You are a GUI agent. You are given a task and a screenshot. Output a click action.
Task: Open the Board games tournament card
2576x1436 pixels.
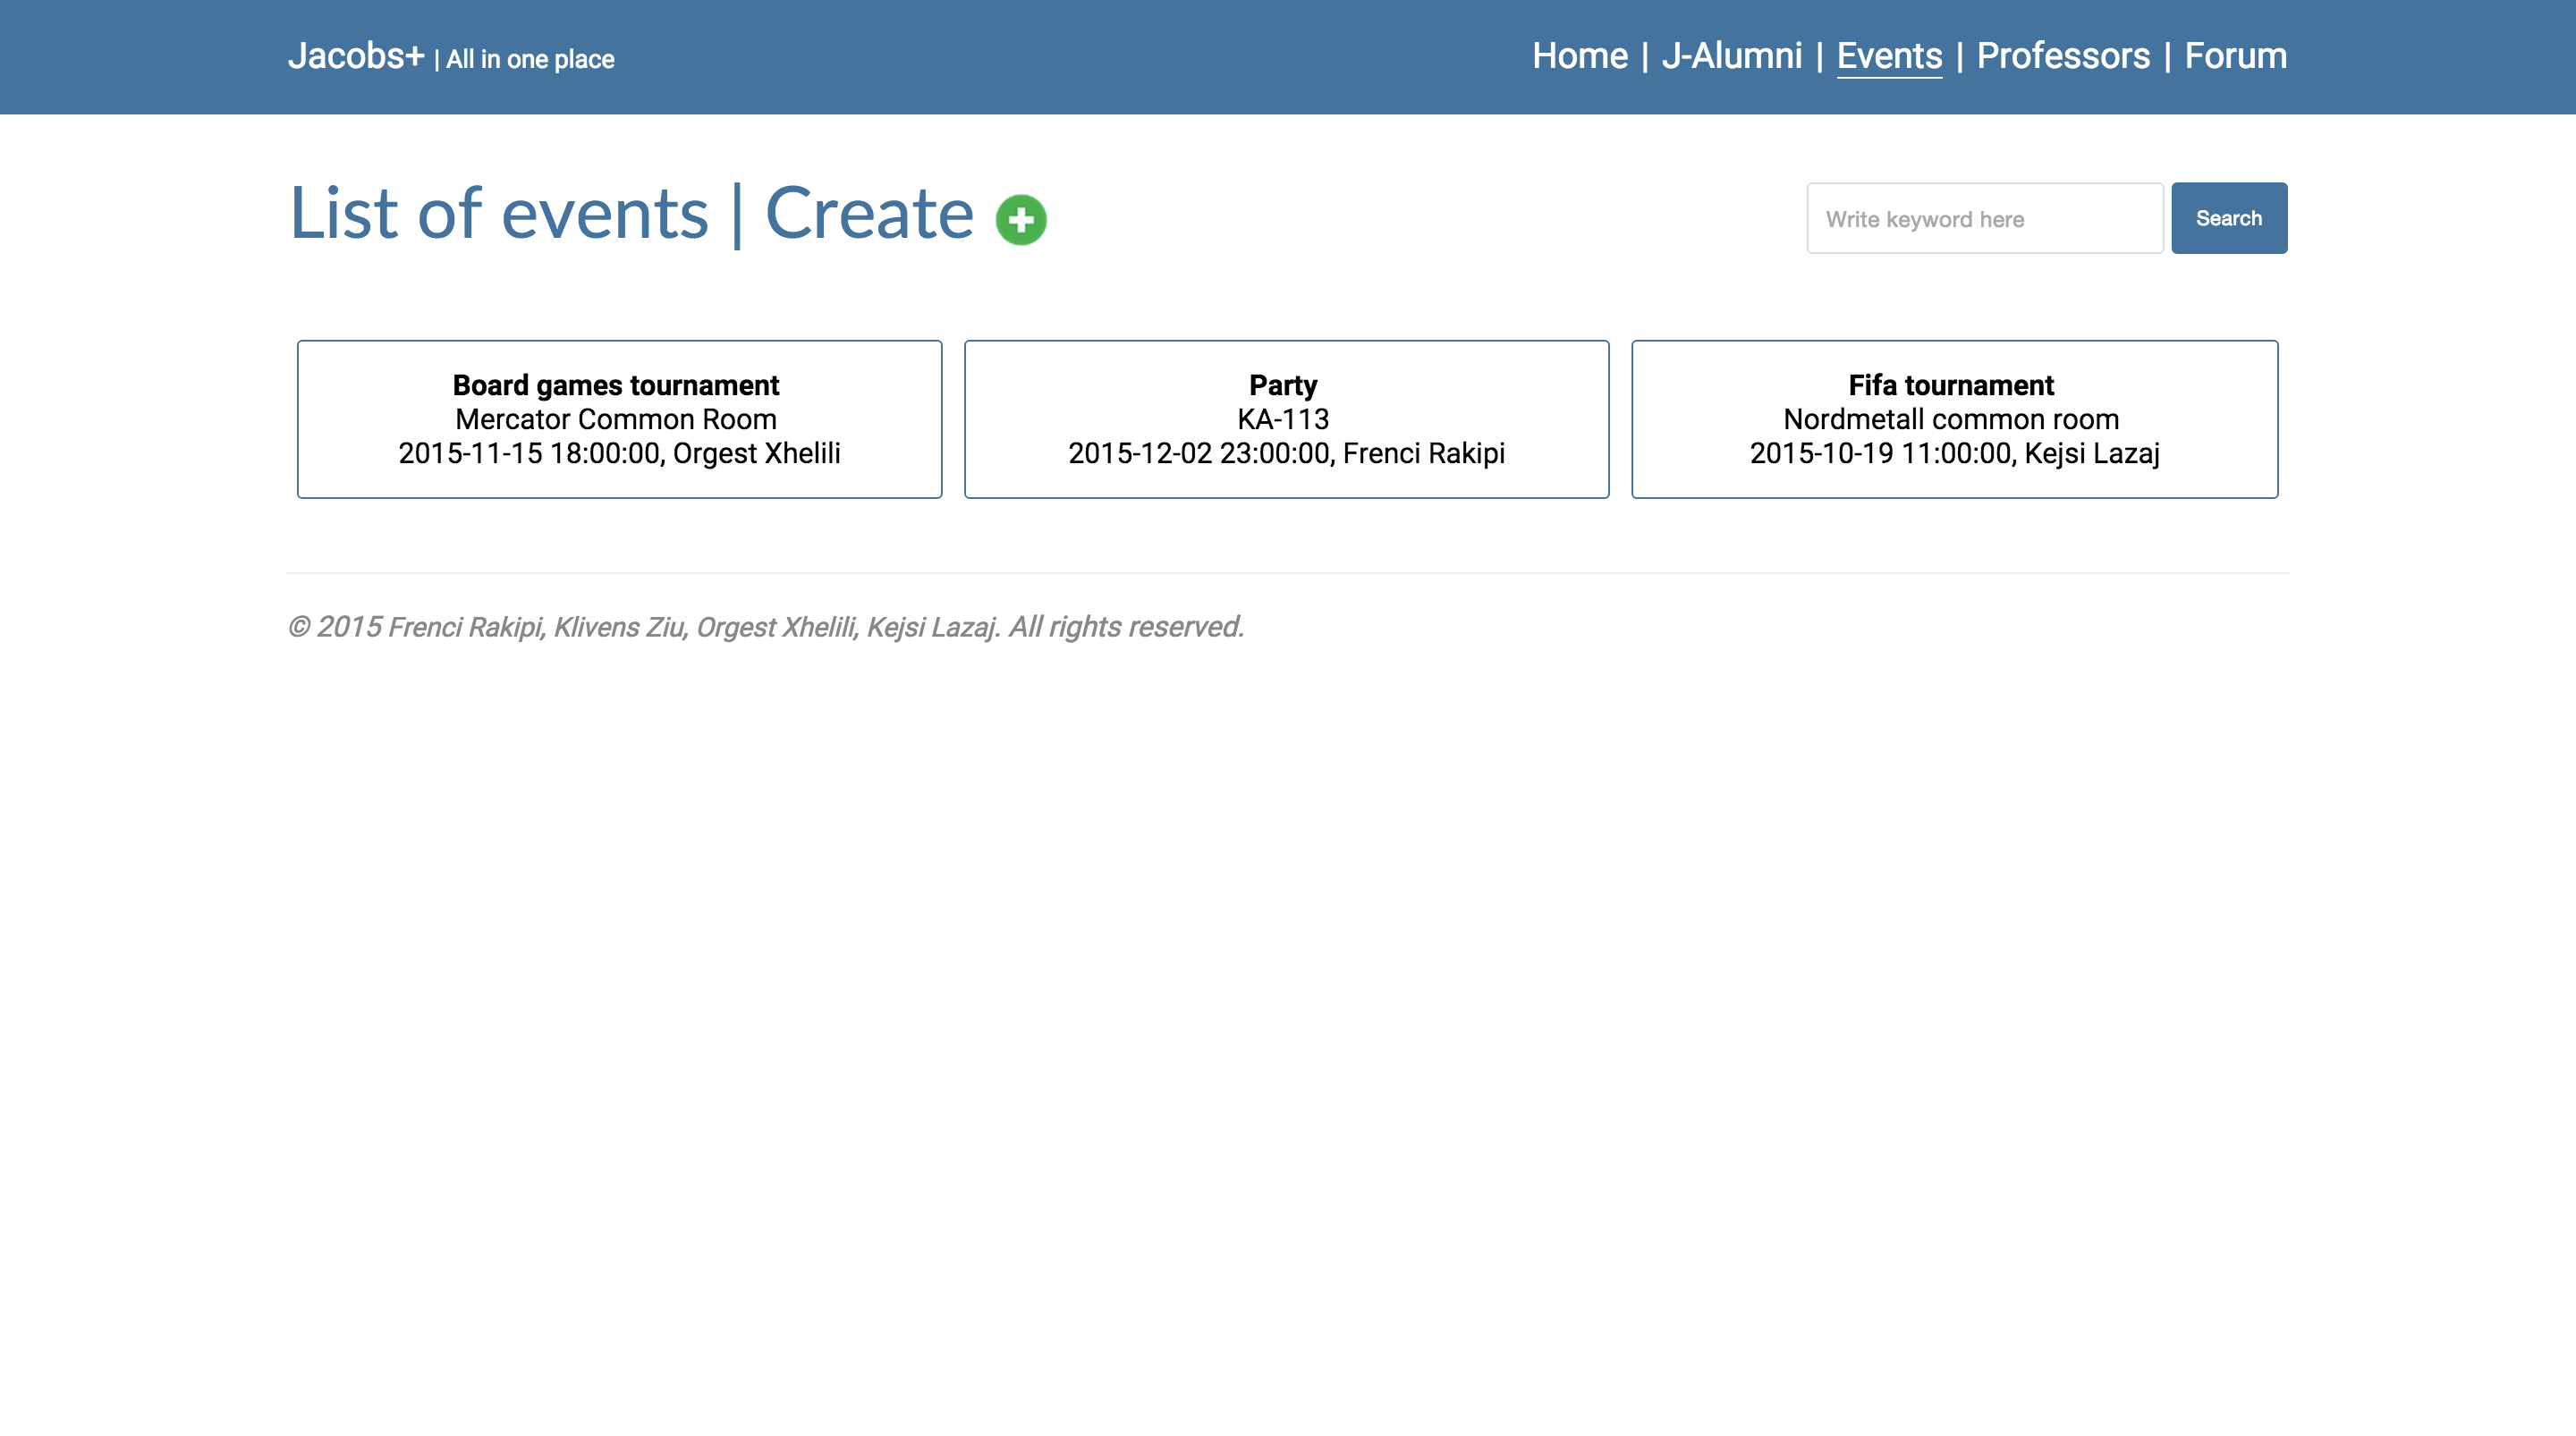click(x=619, y=419)
